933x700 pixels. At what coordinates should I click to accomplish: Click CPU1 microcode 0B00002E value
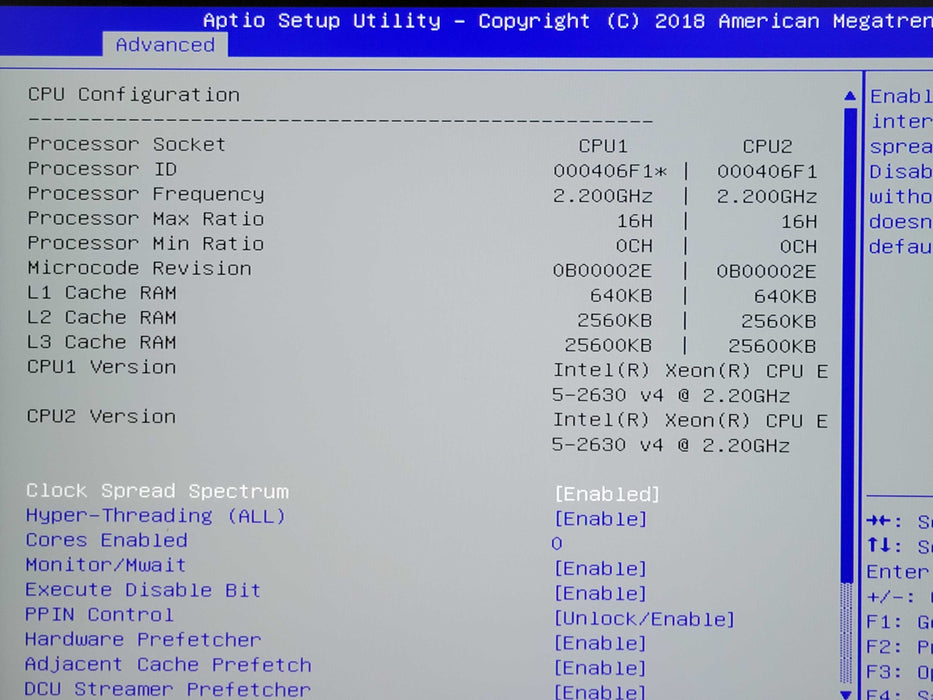point(602,271)
